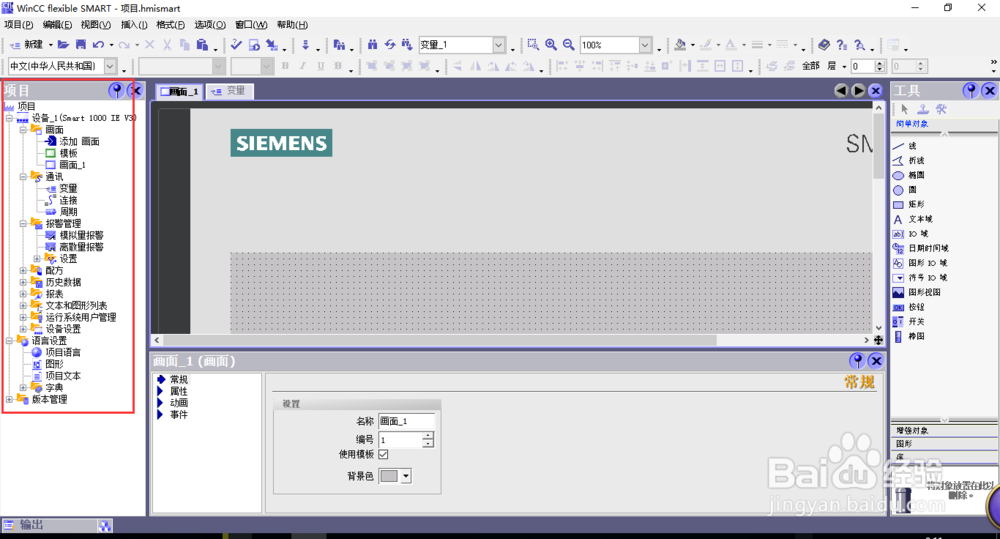
Task: Select 事件 in properties list
Action: [x=179, y=414]
